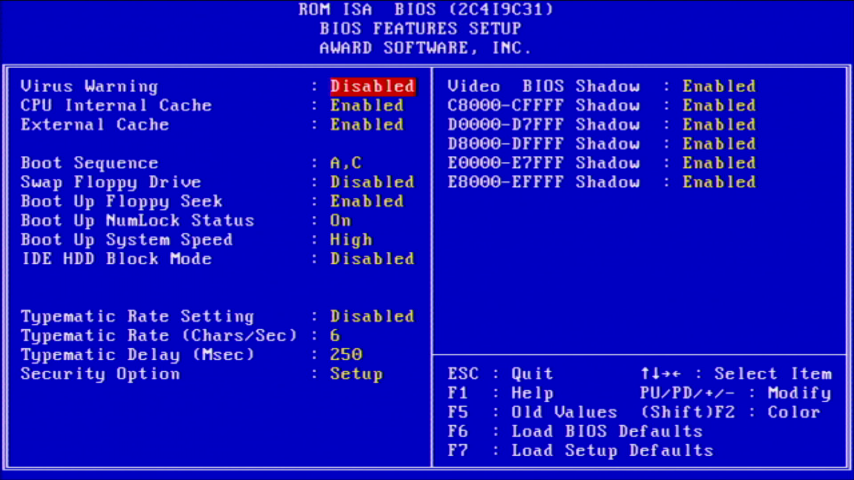Select the Boot Sequence A,C value
The height and width of the screenshot is (480, 854).
coord(346,163)
